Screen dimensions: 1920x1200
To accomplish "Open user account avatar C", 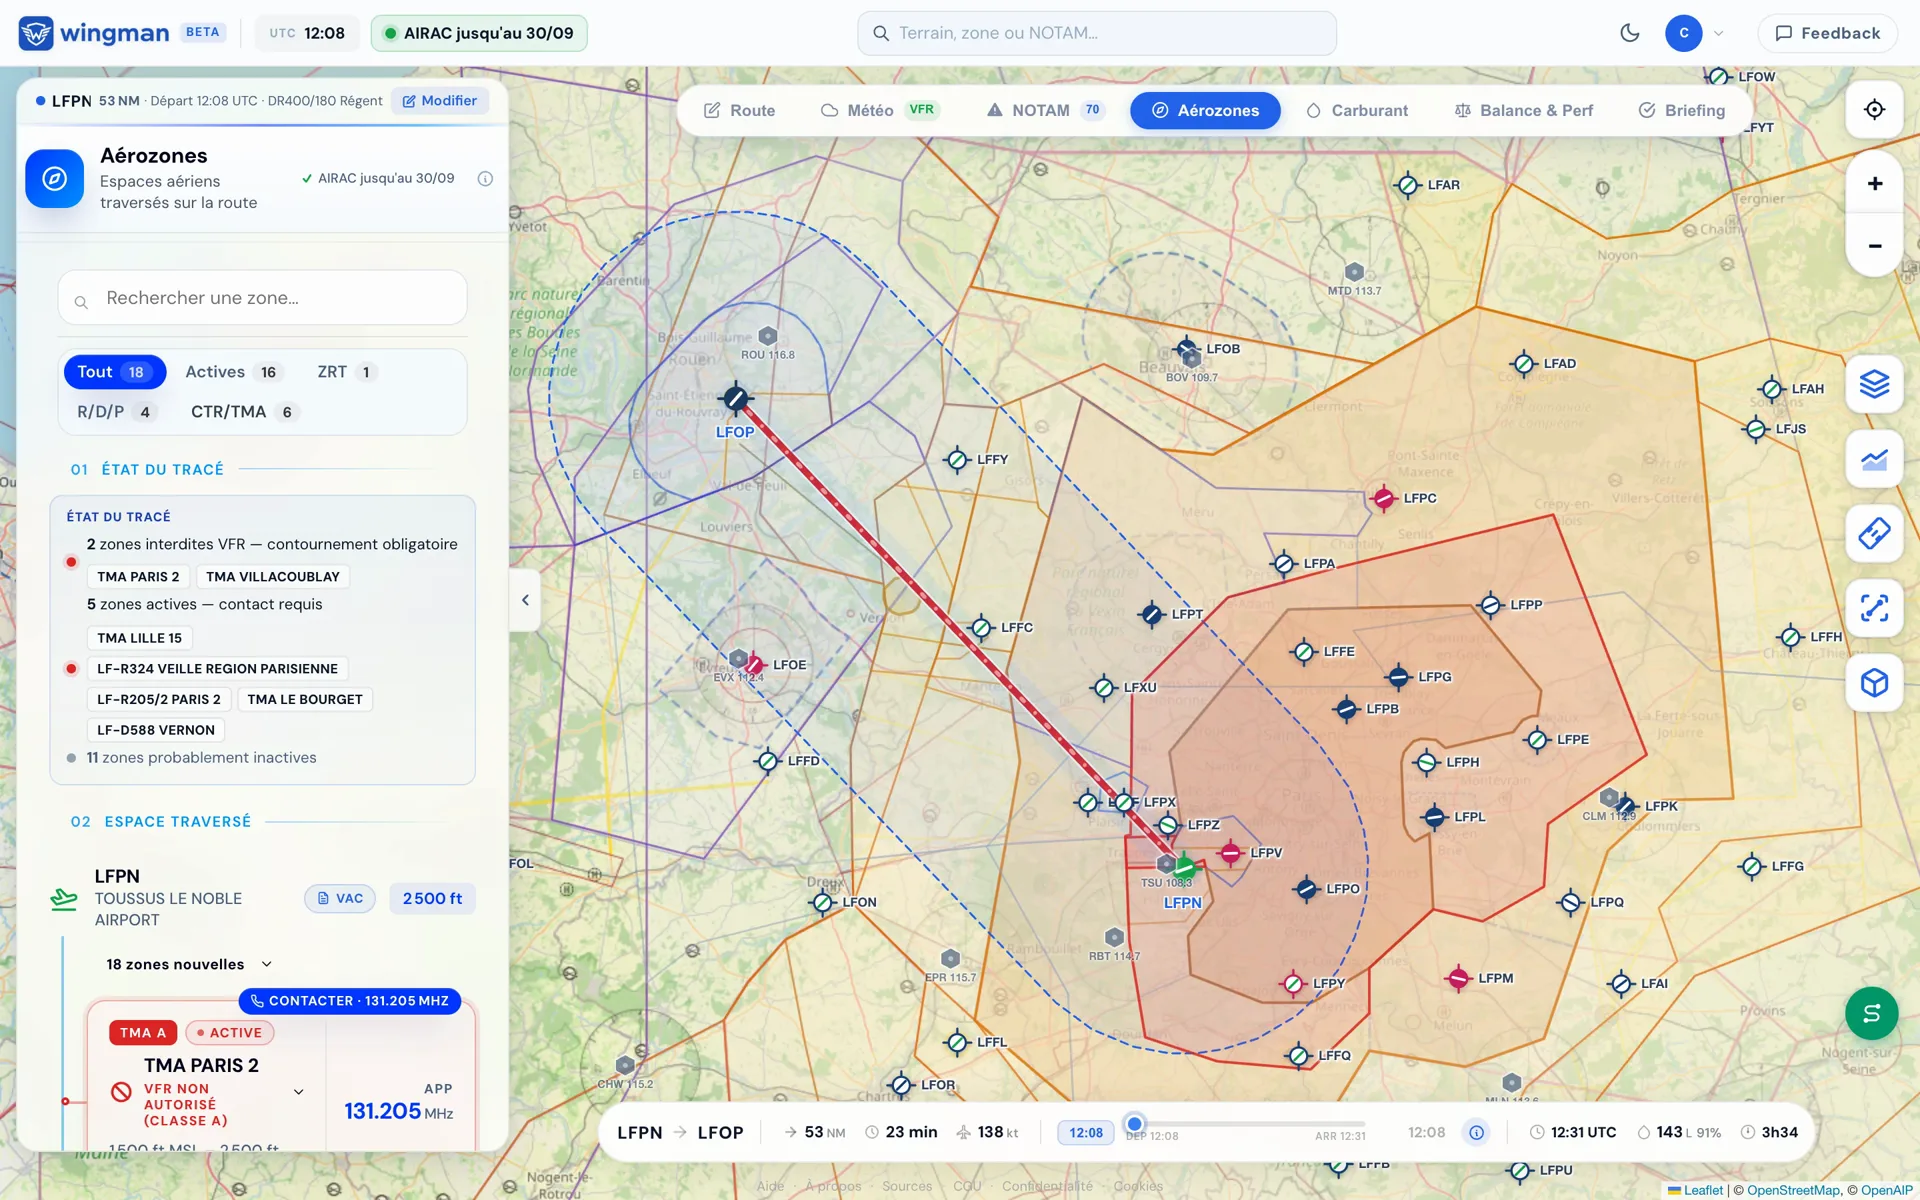I will tap(1684, 33).
